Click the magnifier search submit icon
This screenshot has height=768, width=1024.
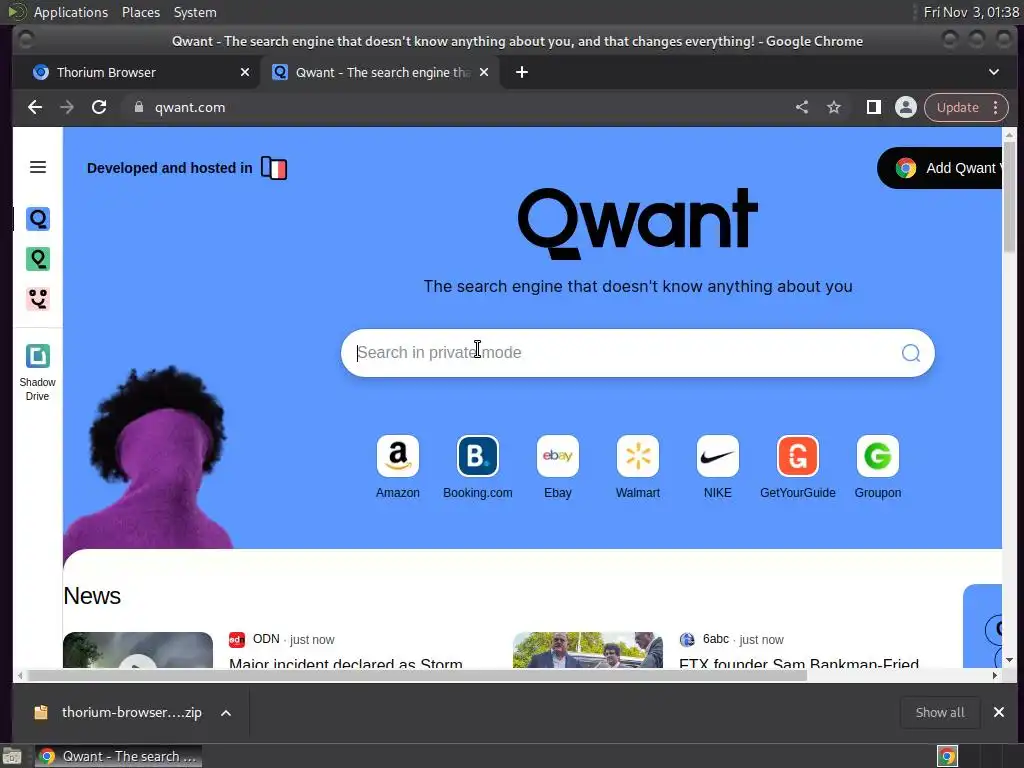(910, 353)
